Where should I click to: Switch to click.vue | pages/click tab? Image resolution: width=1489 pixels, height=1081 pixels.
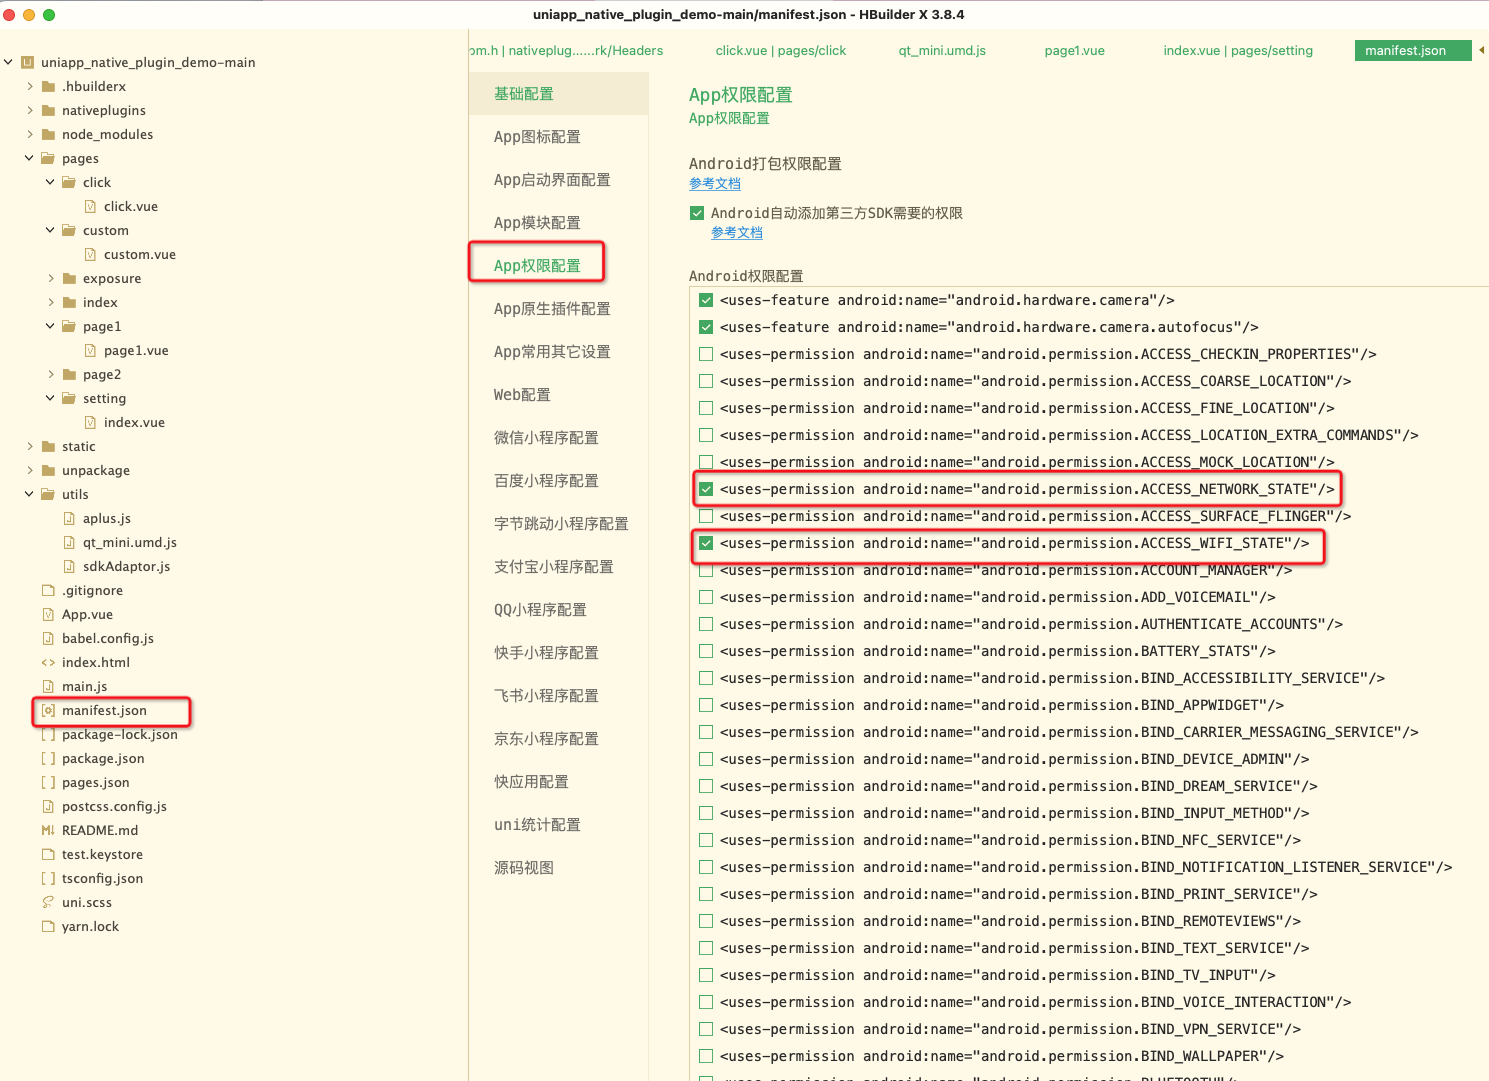(x=781, y=51)
